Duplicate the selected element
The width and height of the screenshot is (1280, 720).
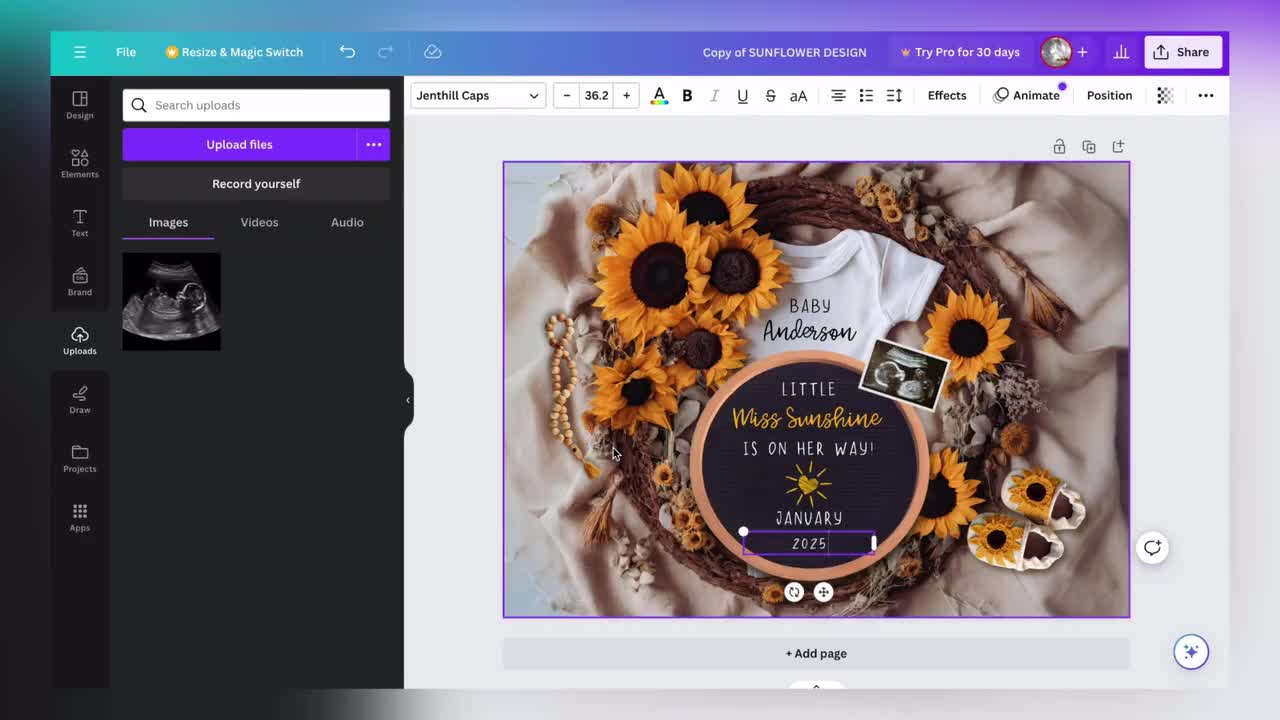pos(1089,146)
